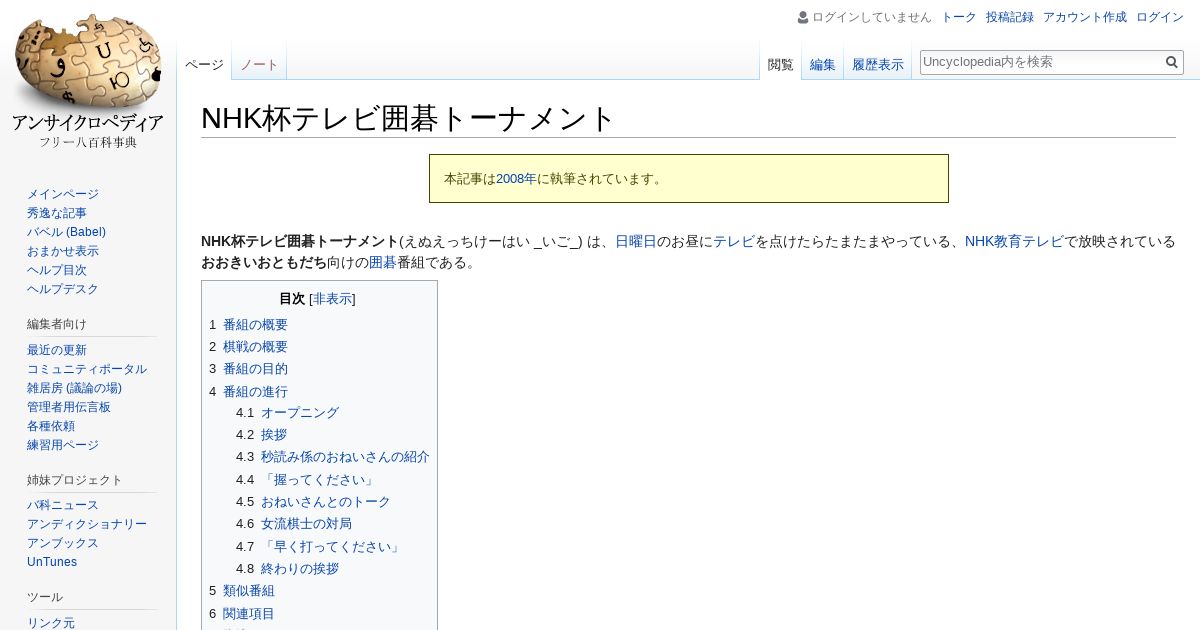The height and width of the screenshot is (630, 1200).
Task: Click the アカウント作成 link
Action: [x=1085, y=17]
